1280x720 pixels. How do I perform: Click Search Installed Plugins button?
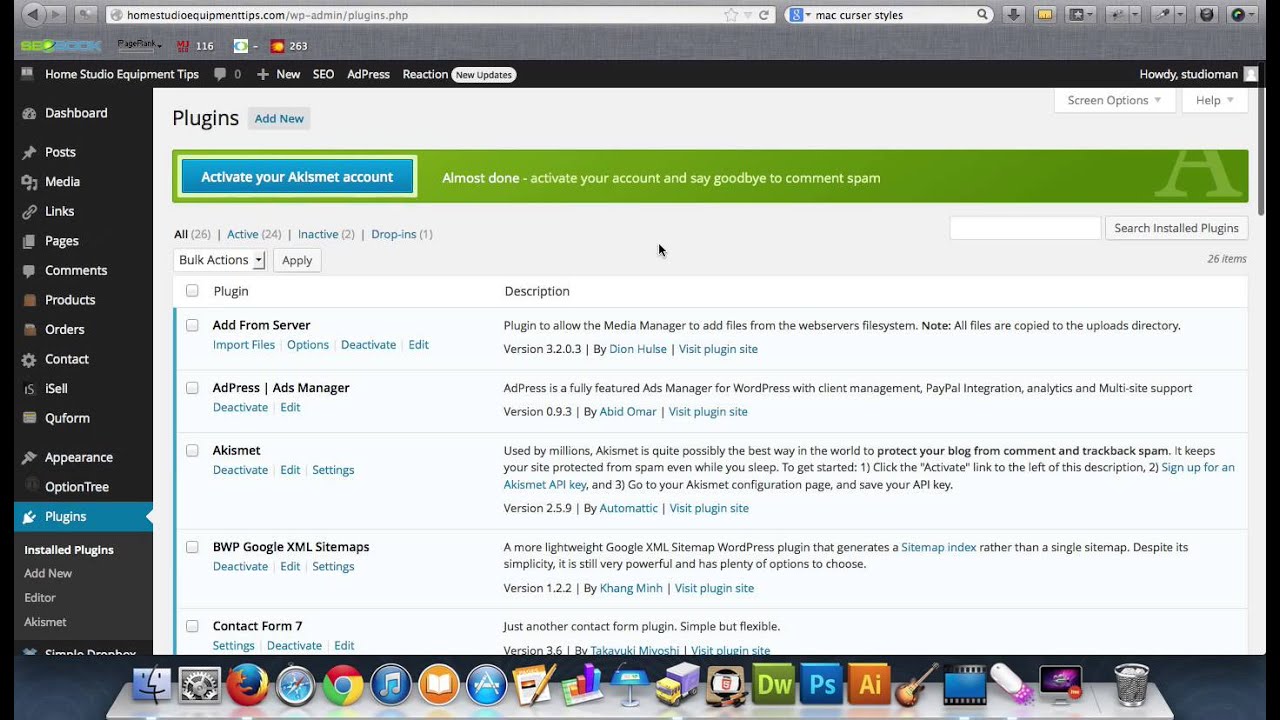[1176, 228]
